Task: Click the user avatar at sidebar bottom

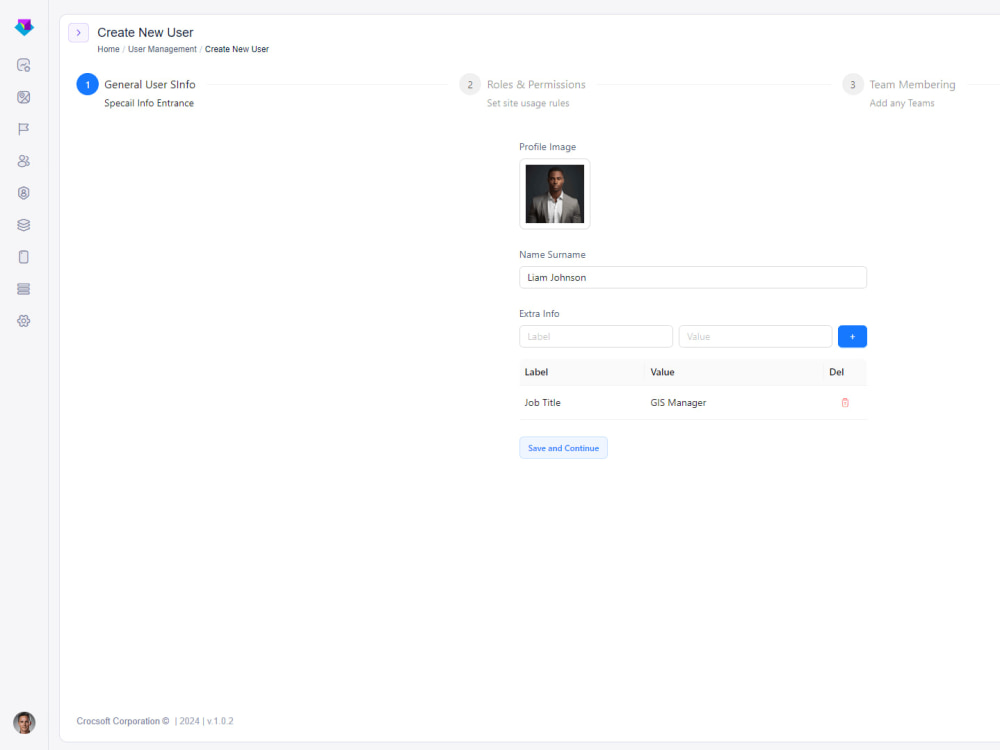Action: pos(24,723)
